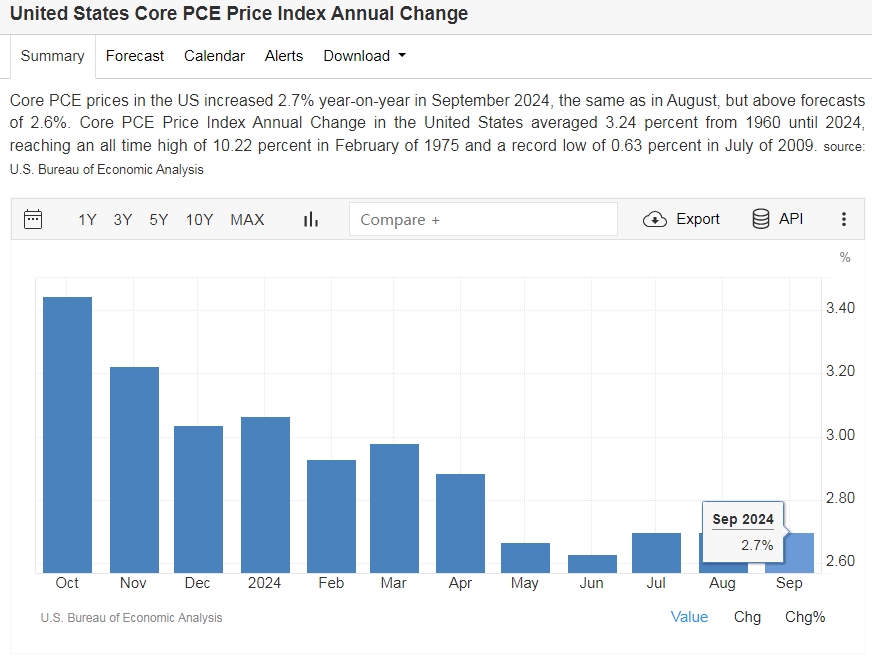The image size is (872, 659).
Task: Click the Export cloud download icon
Action: pyautogui.click(x=655, y=219)
